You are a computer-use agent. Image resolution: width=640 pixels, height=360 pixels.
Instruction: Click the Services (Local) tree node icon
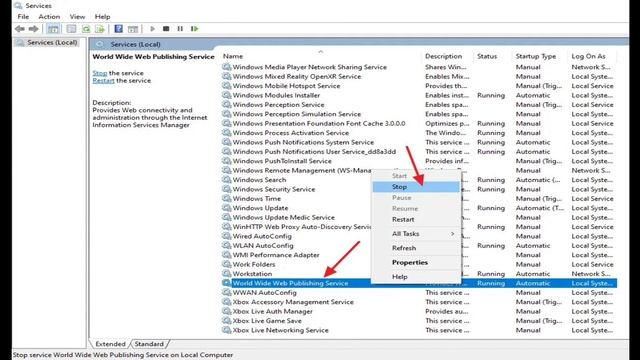pos(20,42)
